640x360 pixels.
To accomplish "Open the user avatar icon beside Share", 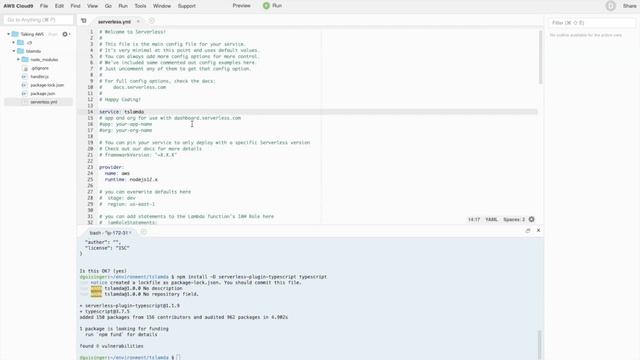I will (x=611, y=6).
